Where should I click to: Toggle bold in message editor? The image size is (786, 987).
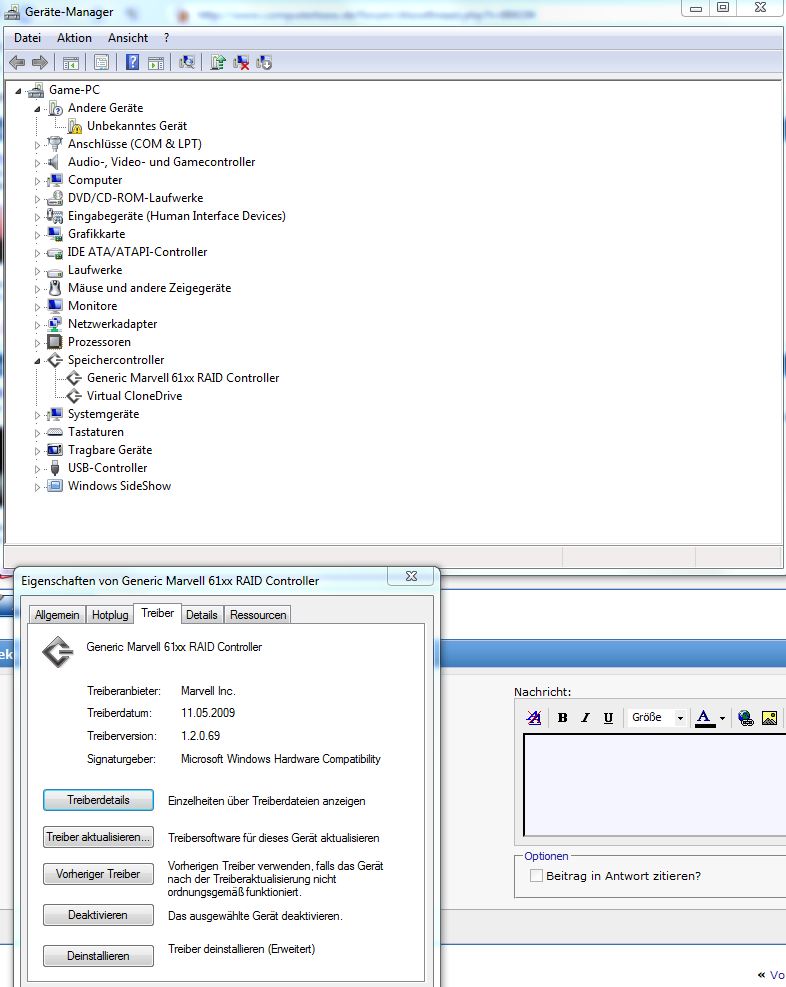click(x=563, y=718)
